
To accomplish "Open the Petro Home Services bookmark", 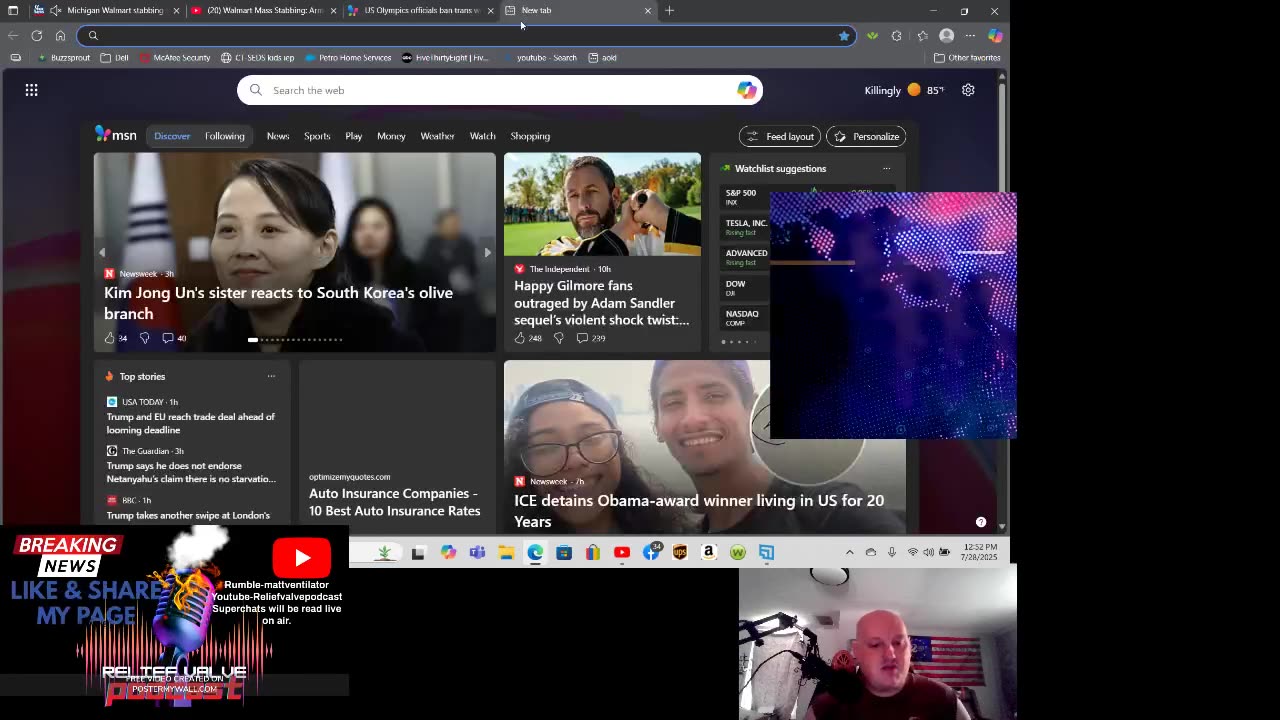I will click(347, 58).
